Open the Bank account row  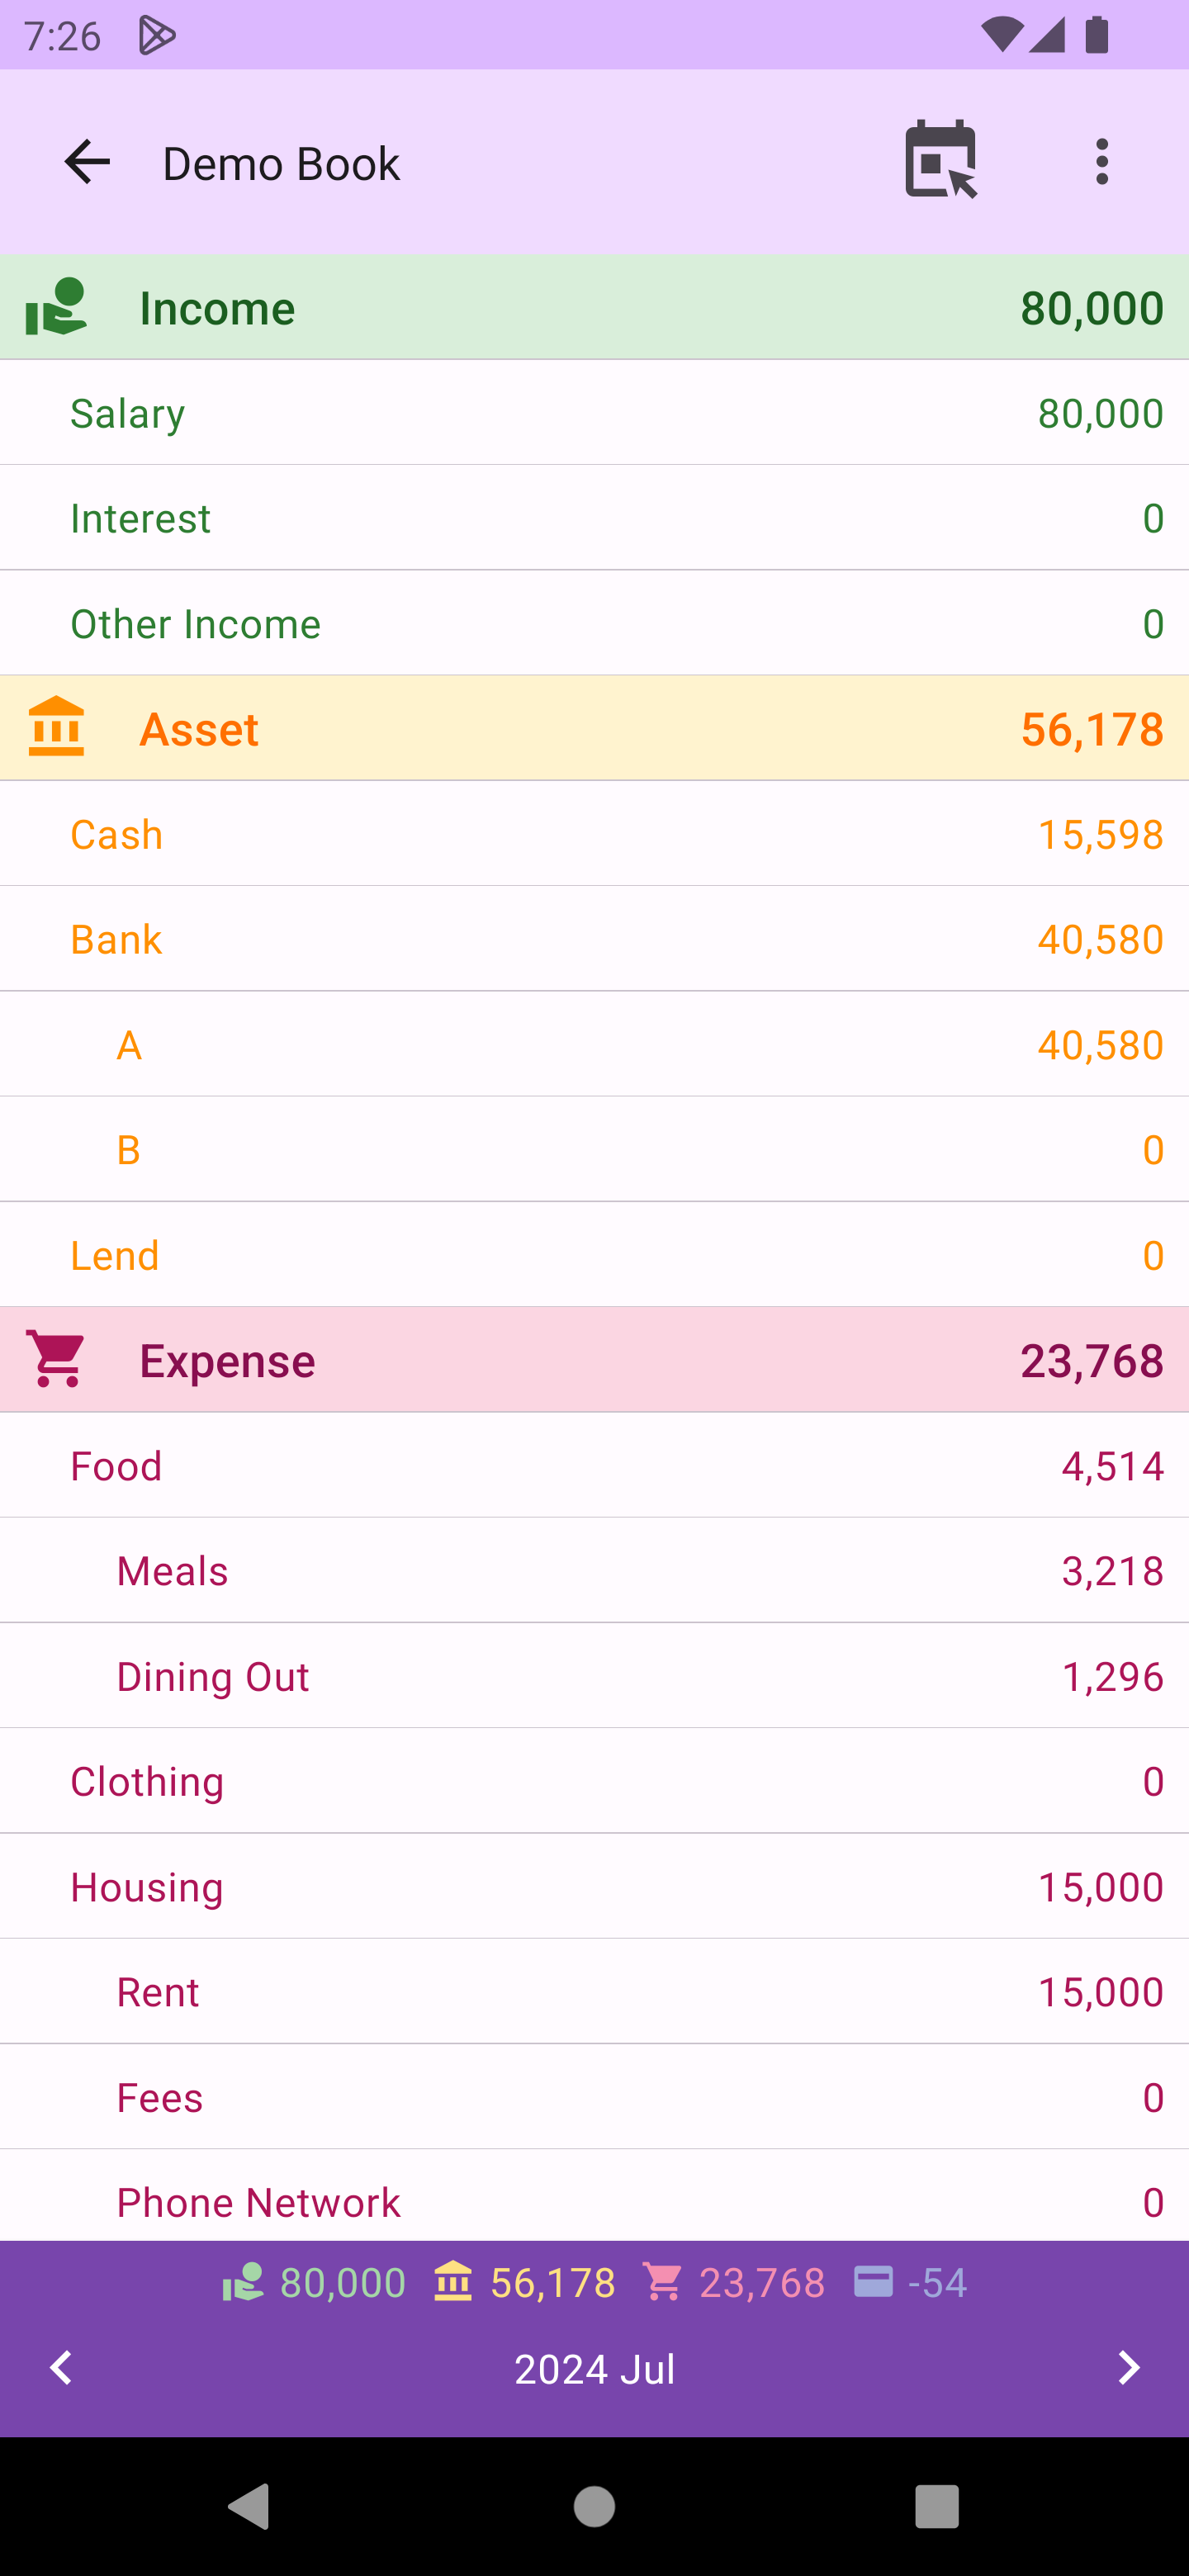[594, 939]
